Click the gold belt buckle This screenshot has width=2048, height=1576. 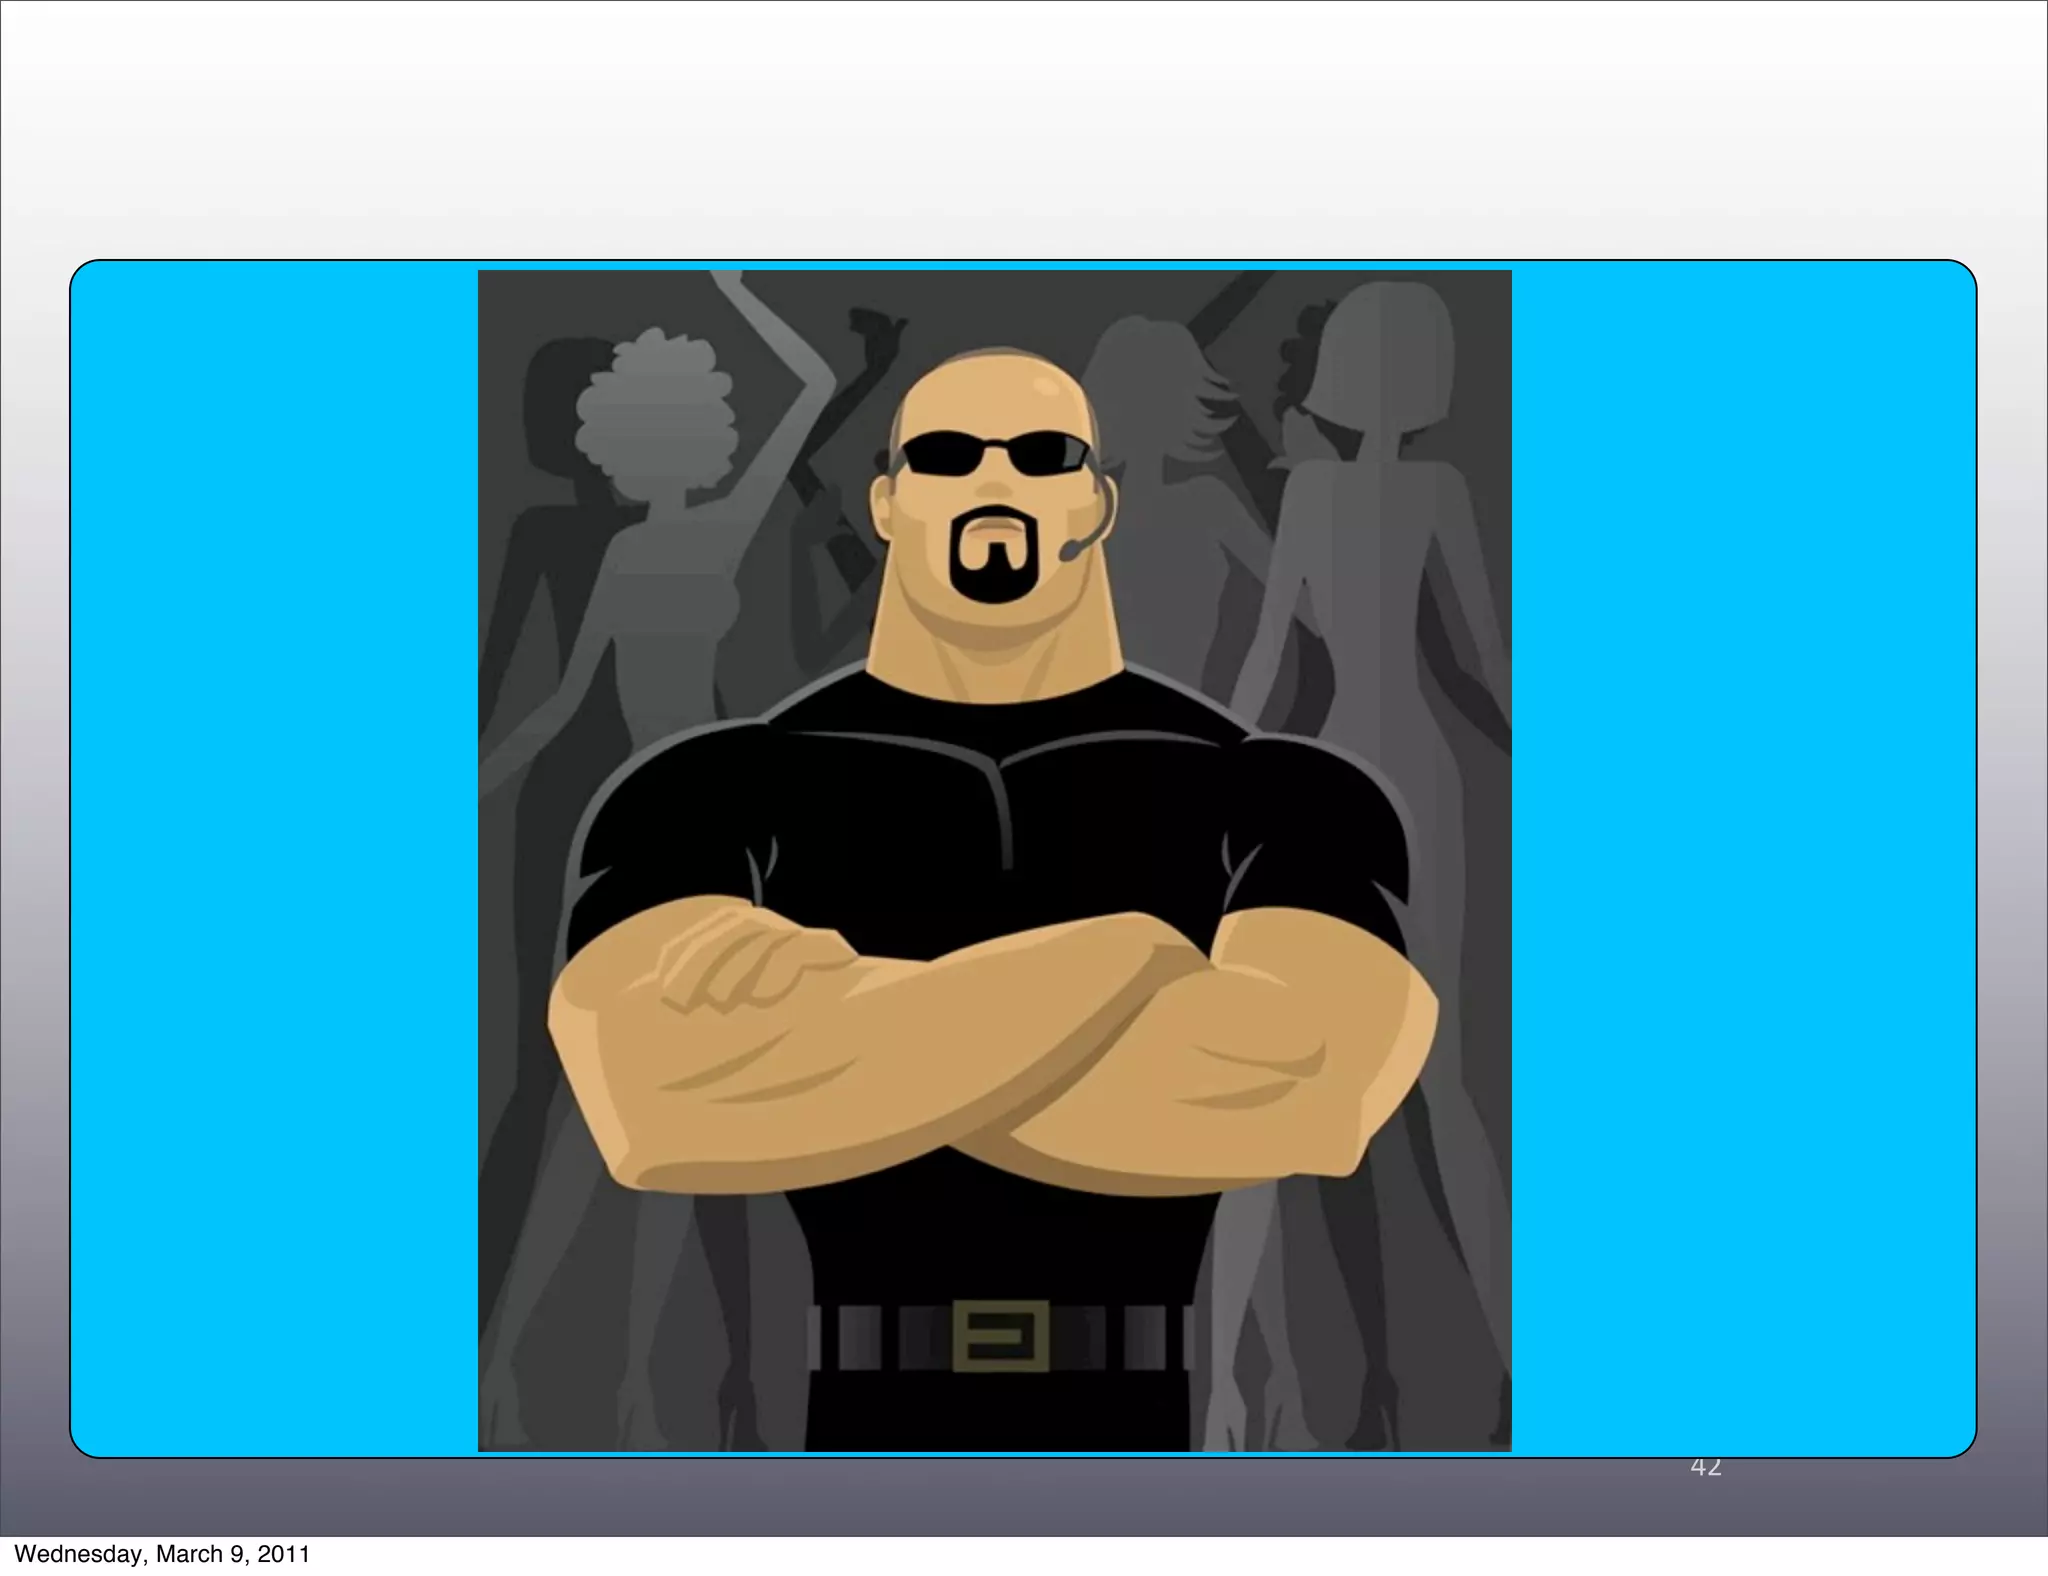(1001, 1335)
